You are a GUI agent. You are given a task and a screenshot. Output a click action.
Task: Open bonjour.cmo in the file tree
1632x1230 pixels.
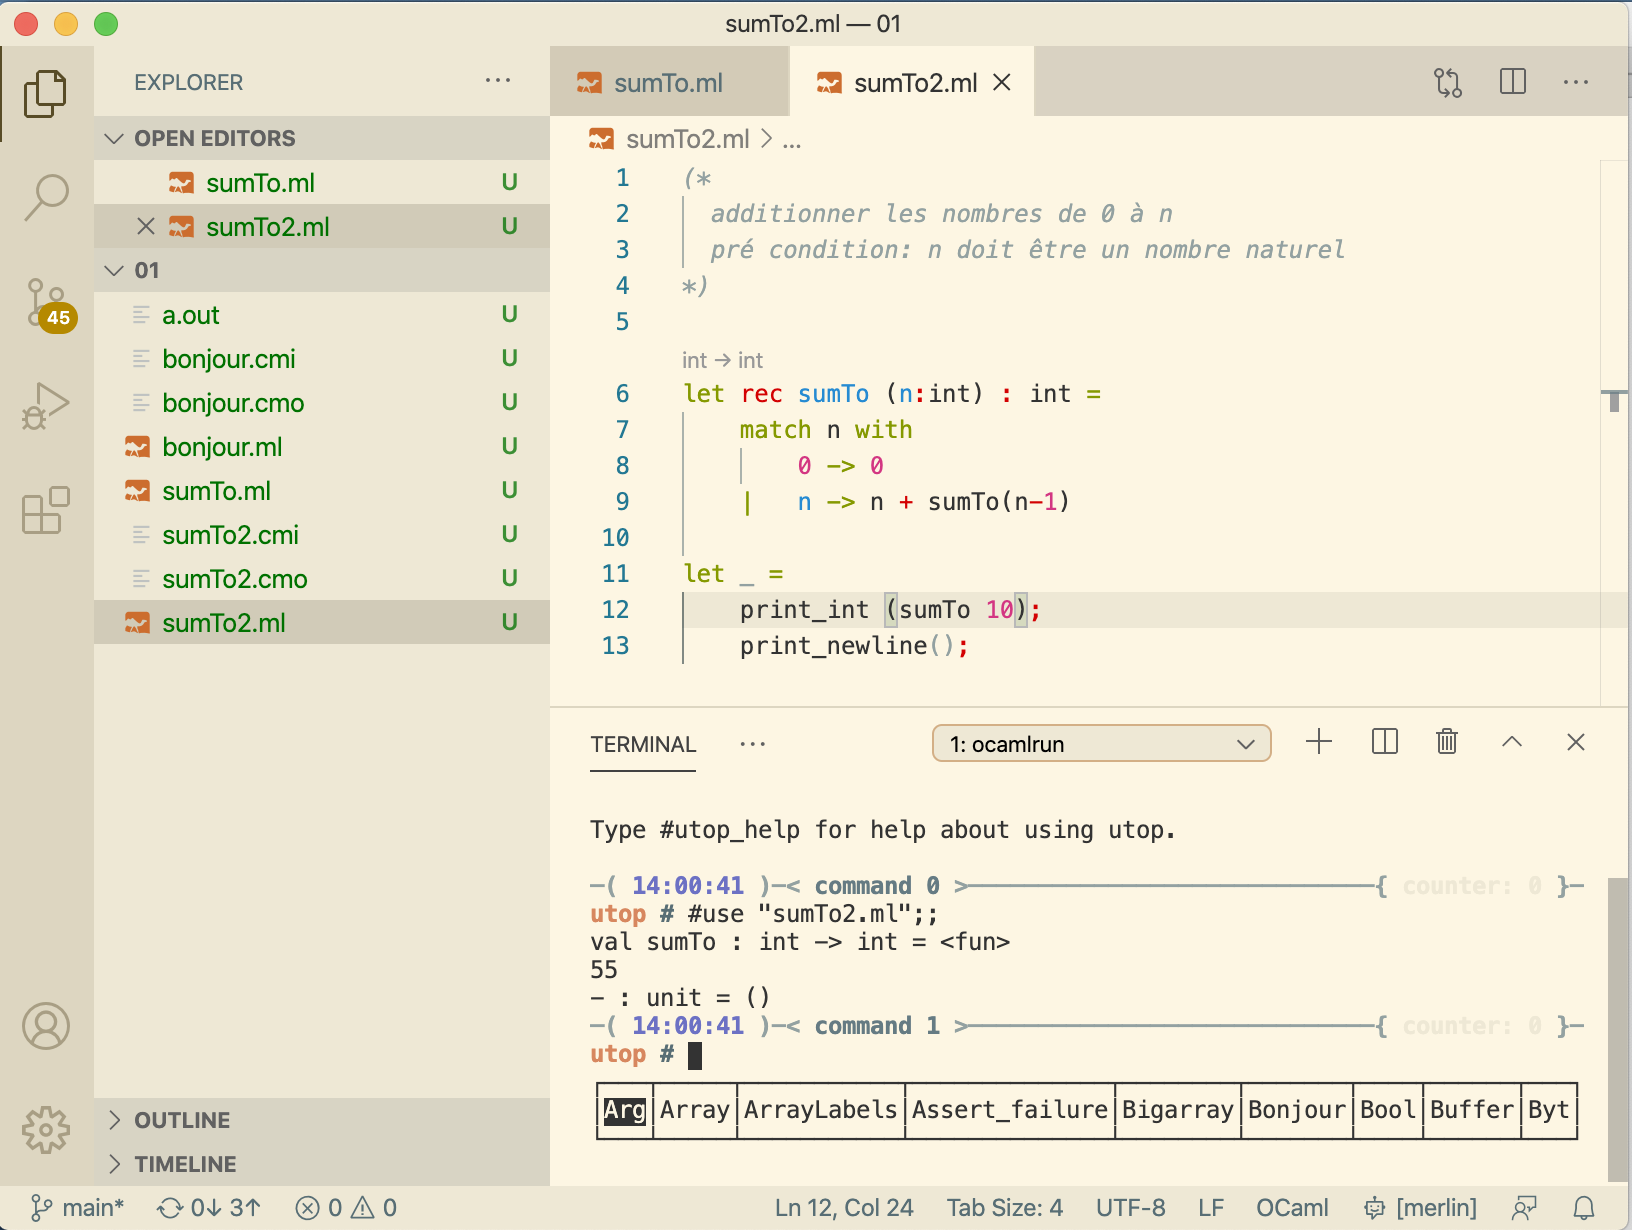coord(322,403)
